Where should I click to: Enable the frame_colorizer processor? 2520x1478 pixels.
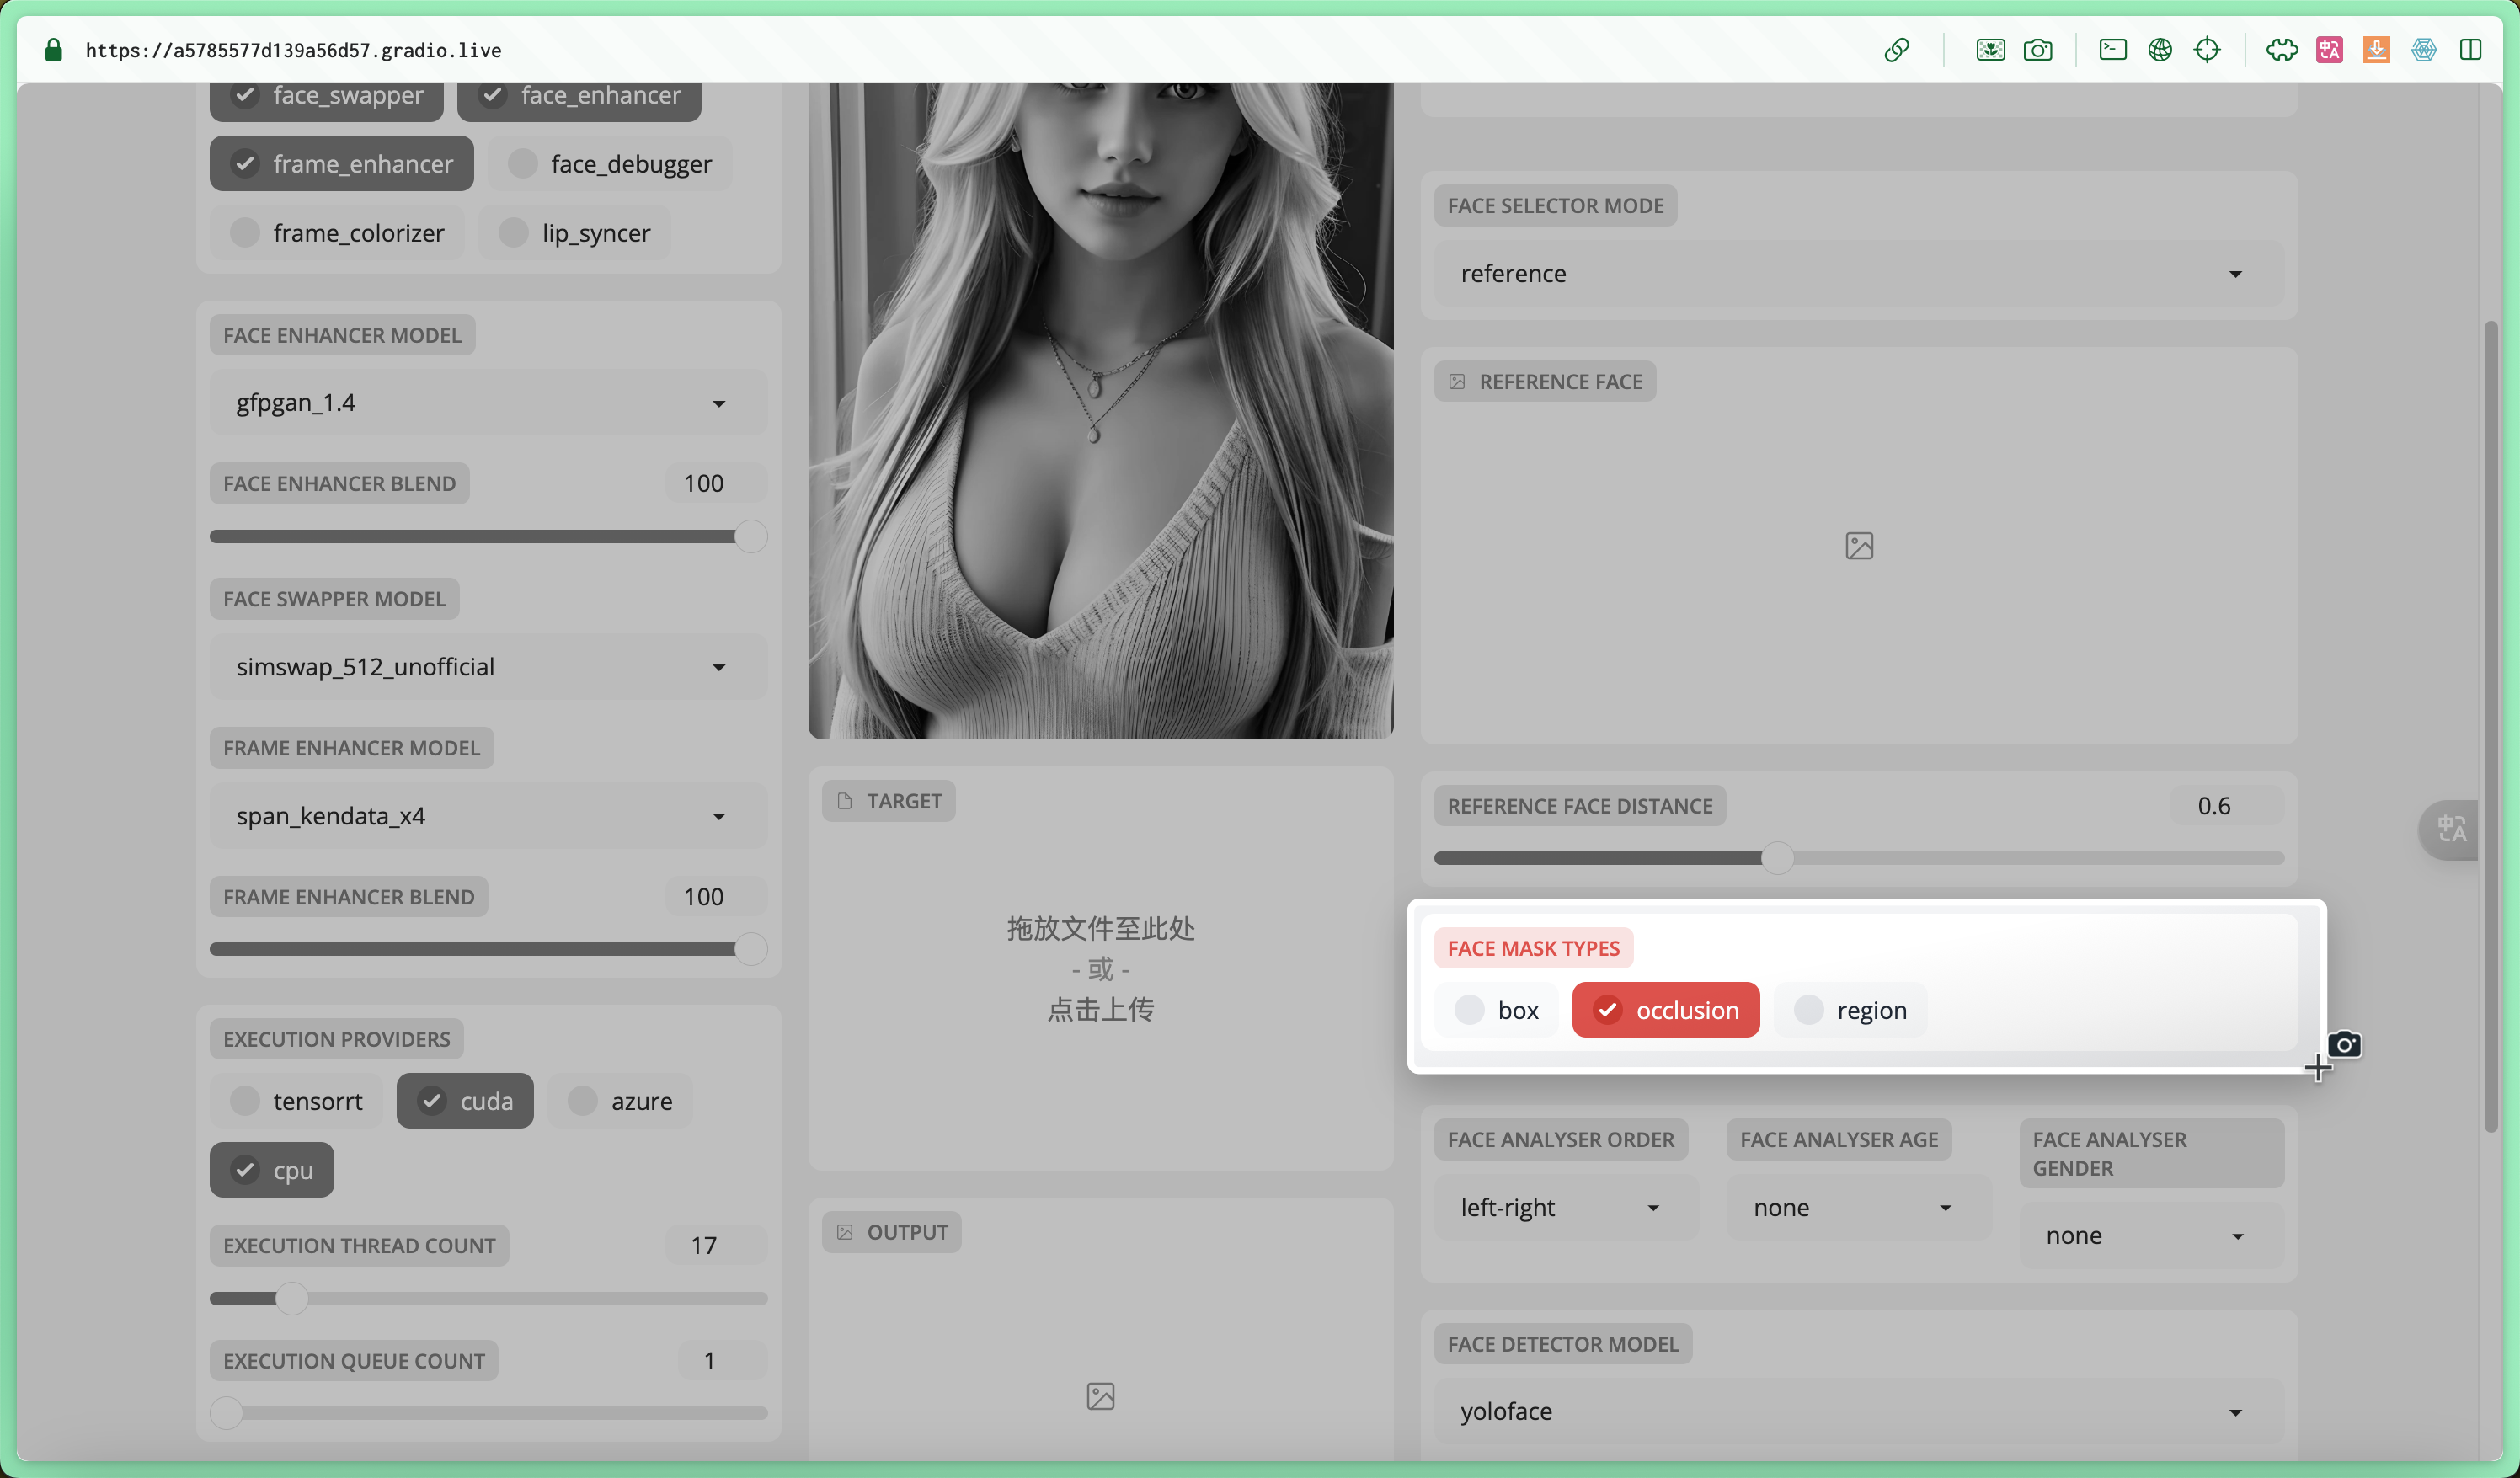pyautogui.click(x=337, y=233)
